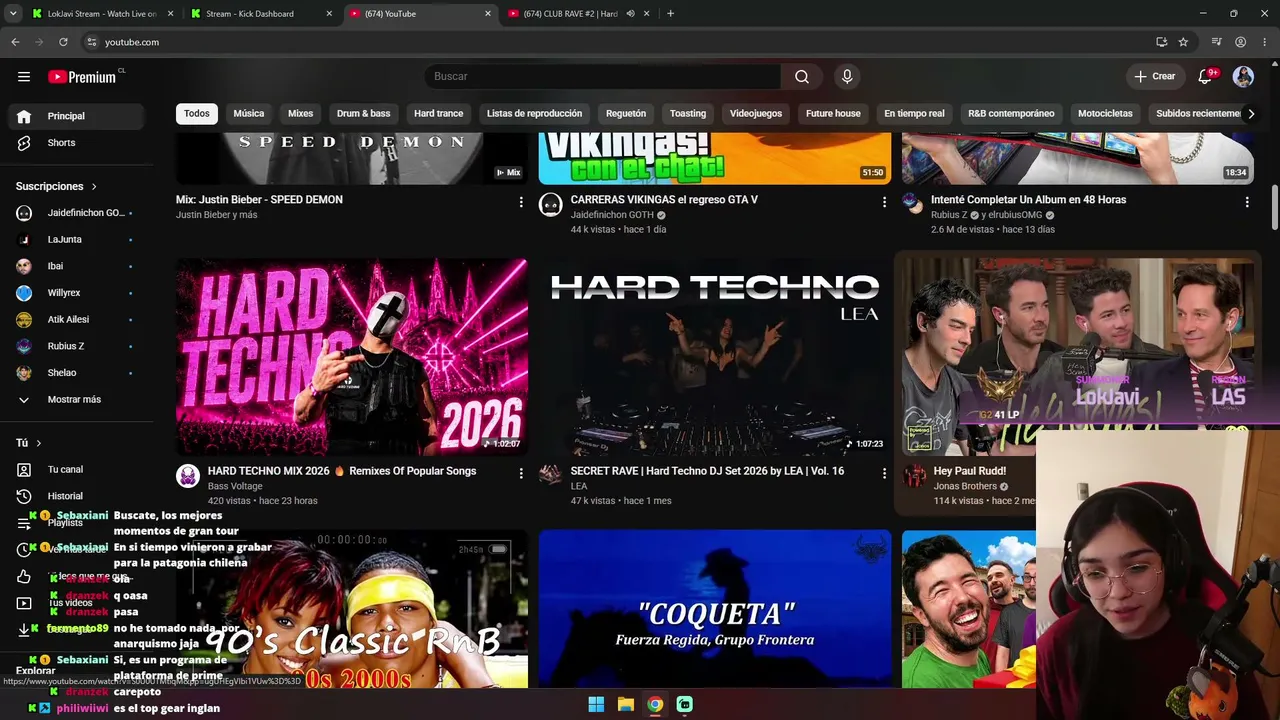Open the Chrome media controls icon
Screen dimensions: 1280x720
1216,42
